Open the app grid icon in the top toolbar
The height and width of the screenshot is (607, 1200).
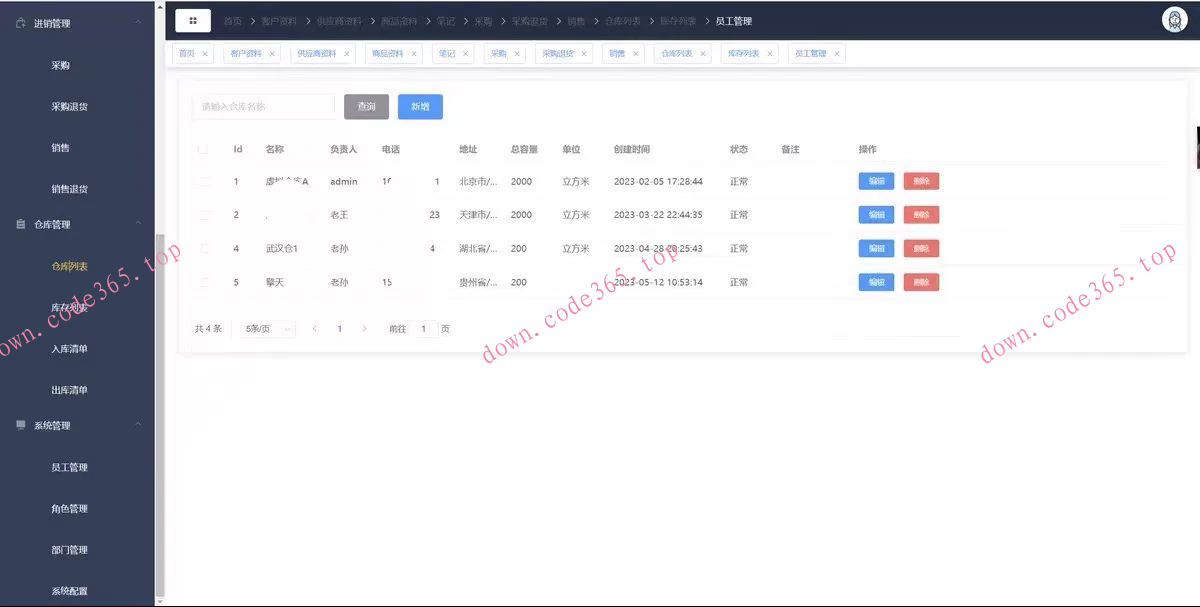click(x=192, y=20)
